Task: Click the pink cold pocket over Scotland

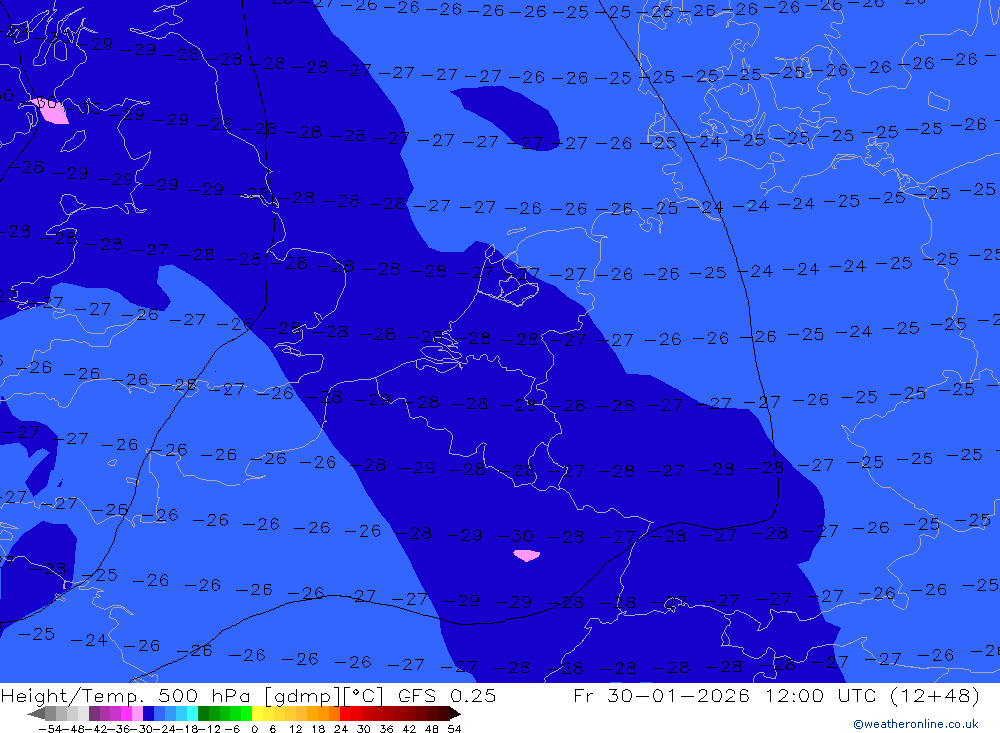Action: click(53, 113)
